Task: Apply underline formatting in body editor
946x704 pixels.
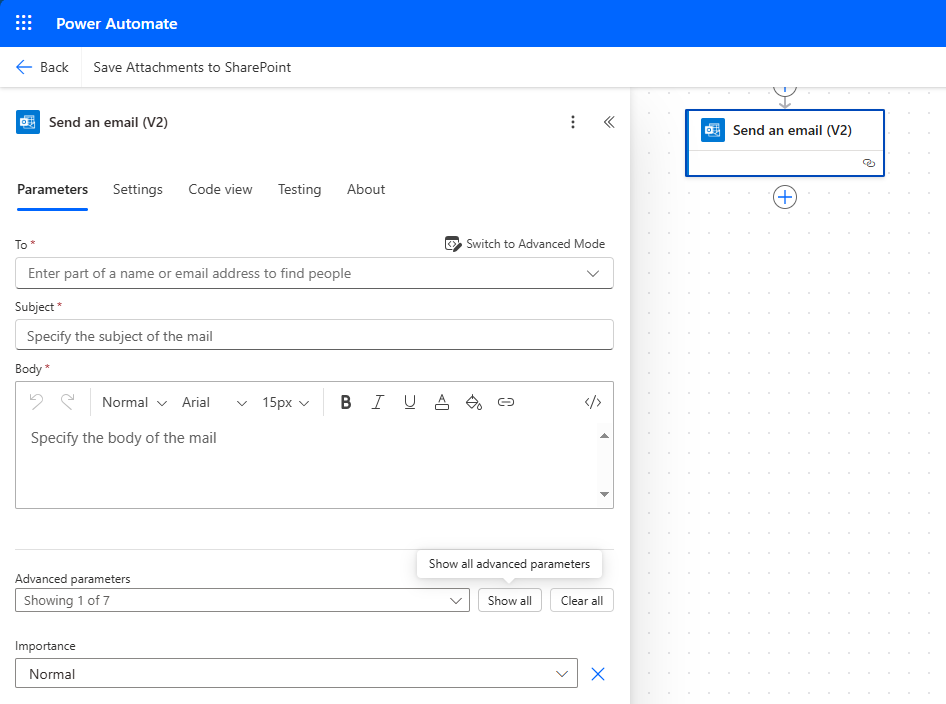Action: pos(410,401)
